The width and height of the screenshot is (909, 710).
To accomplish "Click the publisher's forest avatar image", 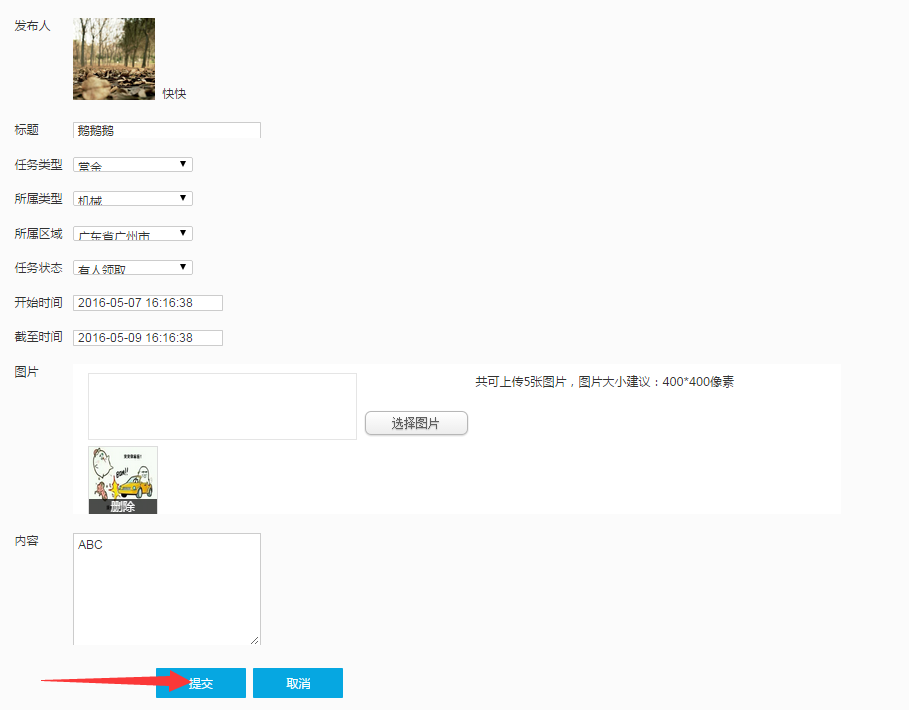I will 114,59.
